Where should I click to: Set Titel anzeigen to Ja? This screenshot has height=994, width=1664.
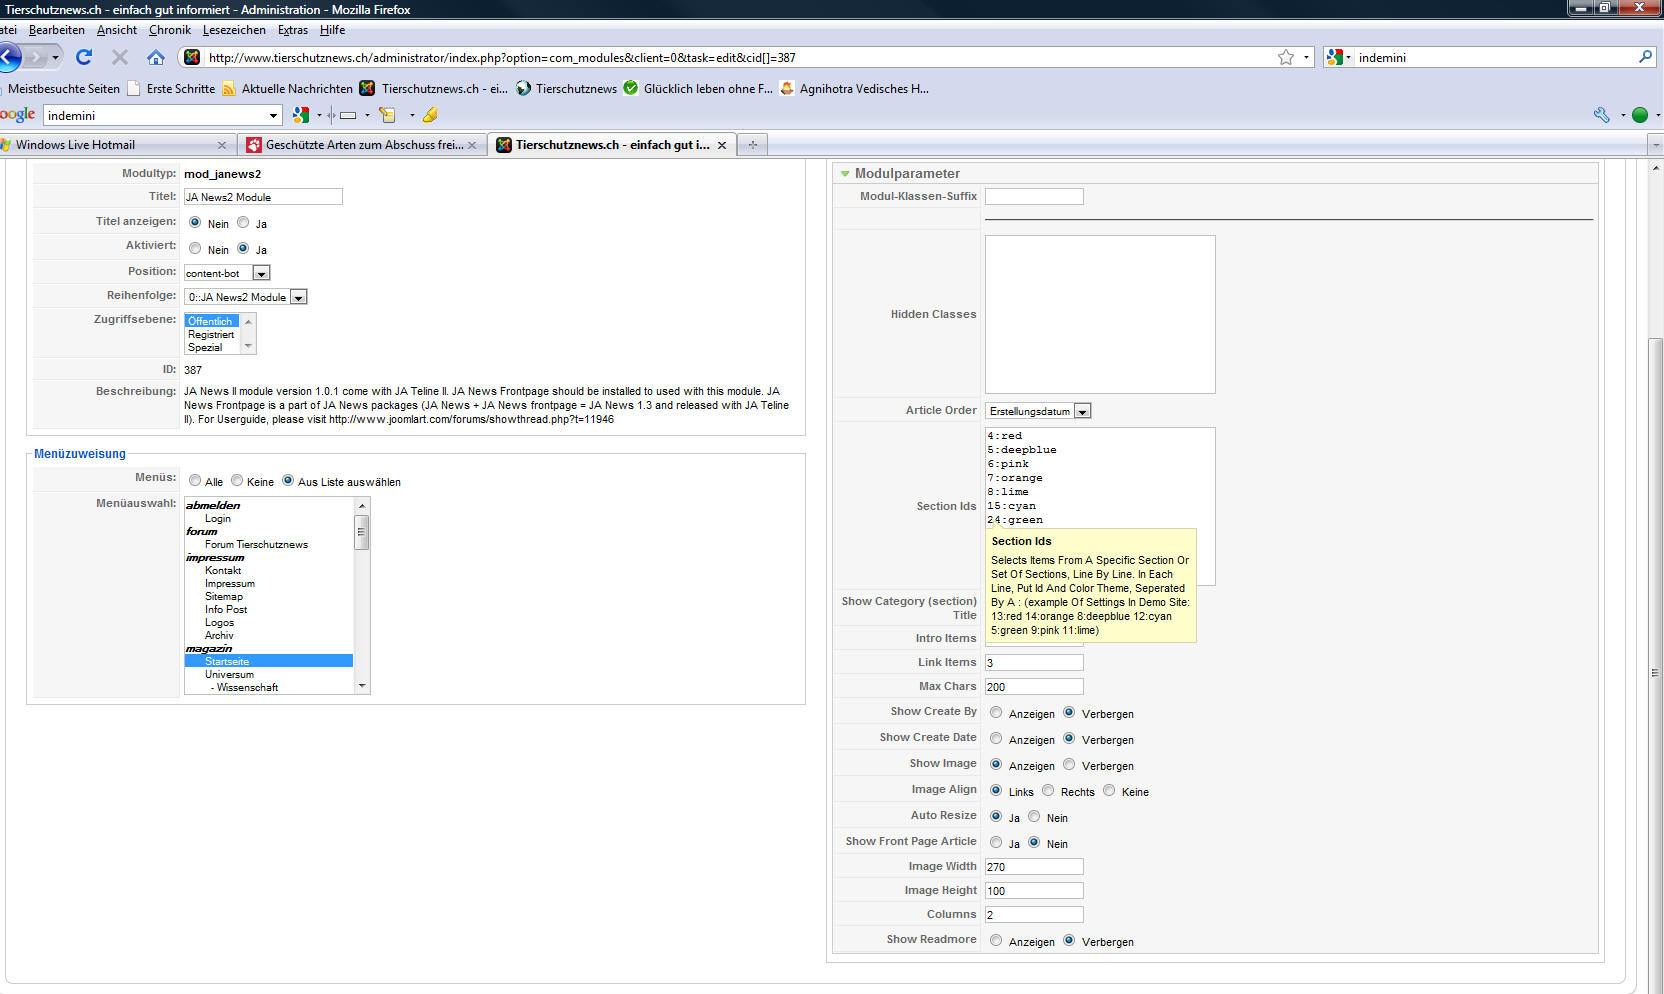[x=243, y=223]
